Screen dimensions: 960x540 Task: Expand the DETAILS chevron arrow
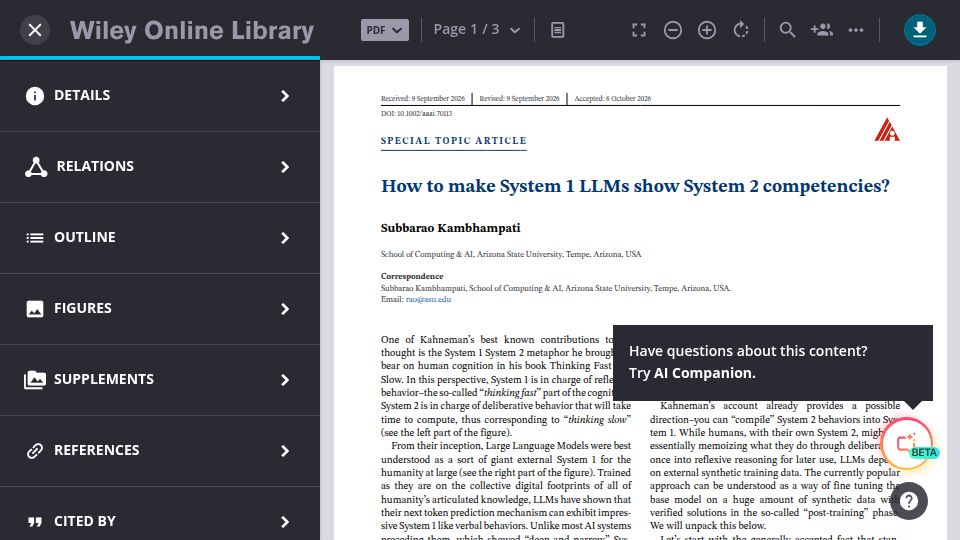285,96
